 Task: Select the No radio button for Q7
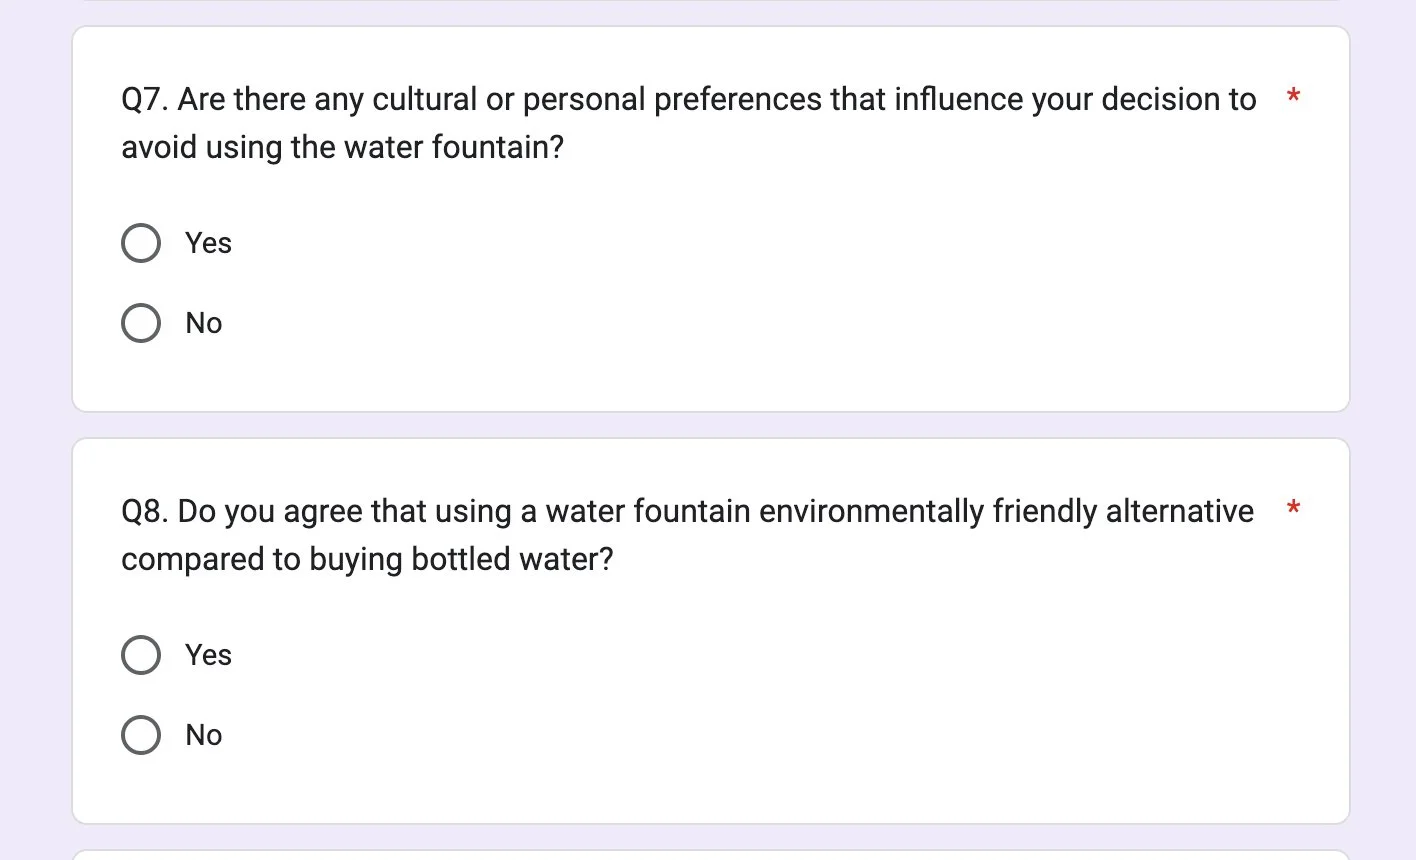[x=141, y=323]
